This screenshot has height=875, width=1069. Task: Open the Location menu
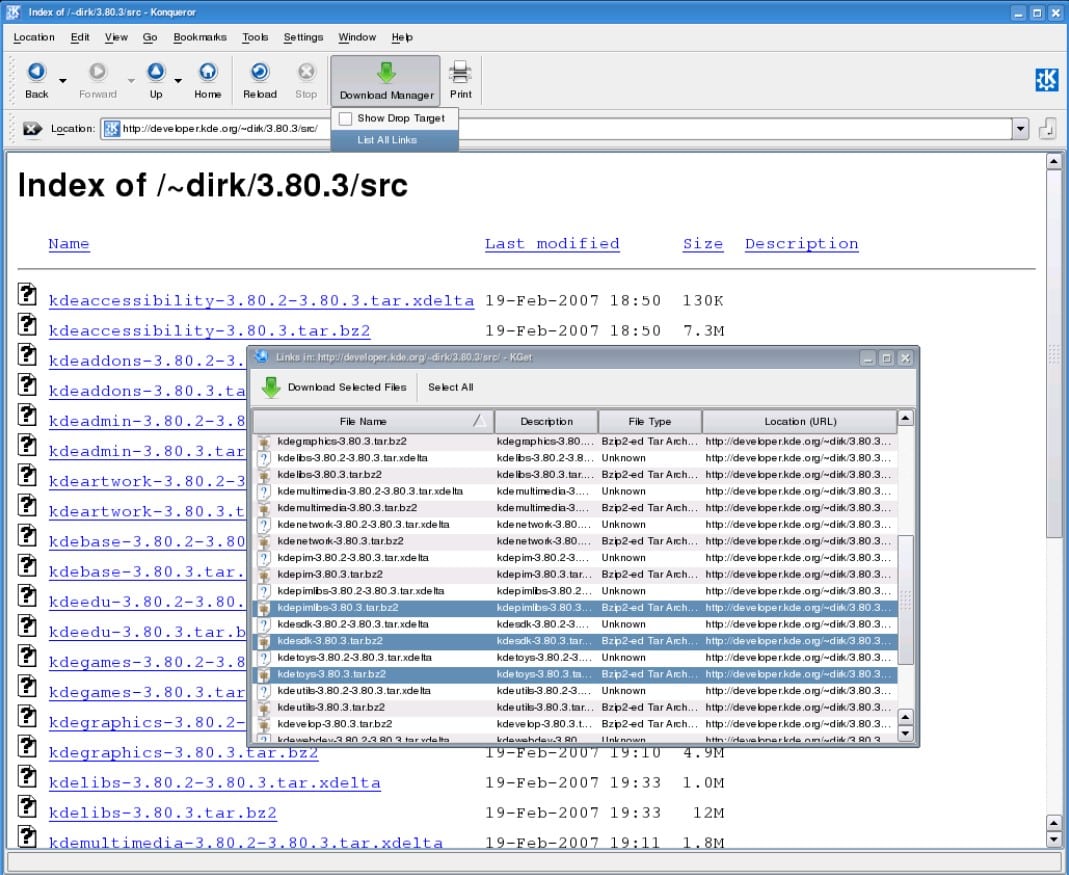tap(34, 38)
